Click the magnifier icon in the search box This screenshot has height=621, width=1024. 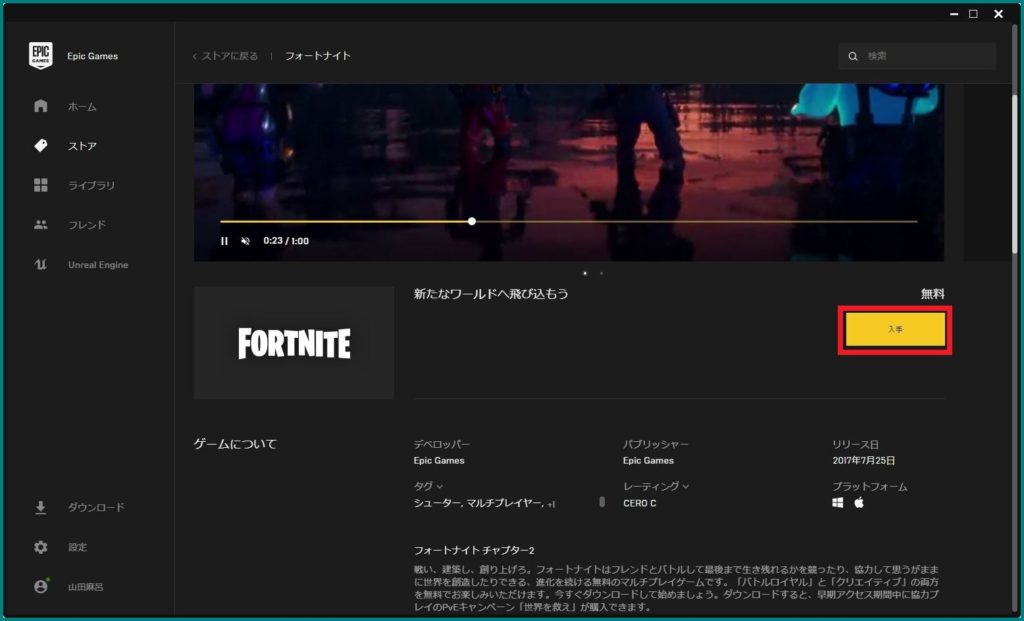point(853,57)
